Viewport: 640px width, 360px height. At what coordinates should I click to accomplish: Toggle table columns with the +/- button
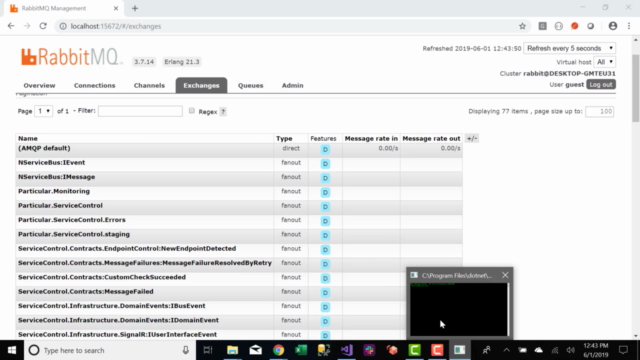471,138
